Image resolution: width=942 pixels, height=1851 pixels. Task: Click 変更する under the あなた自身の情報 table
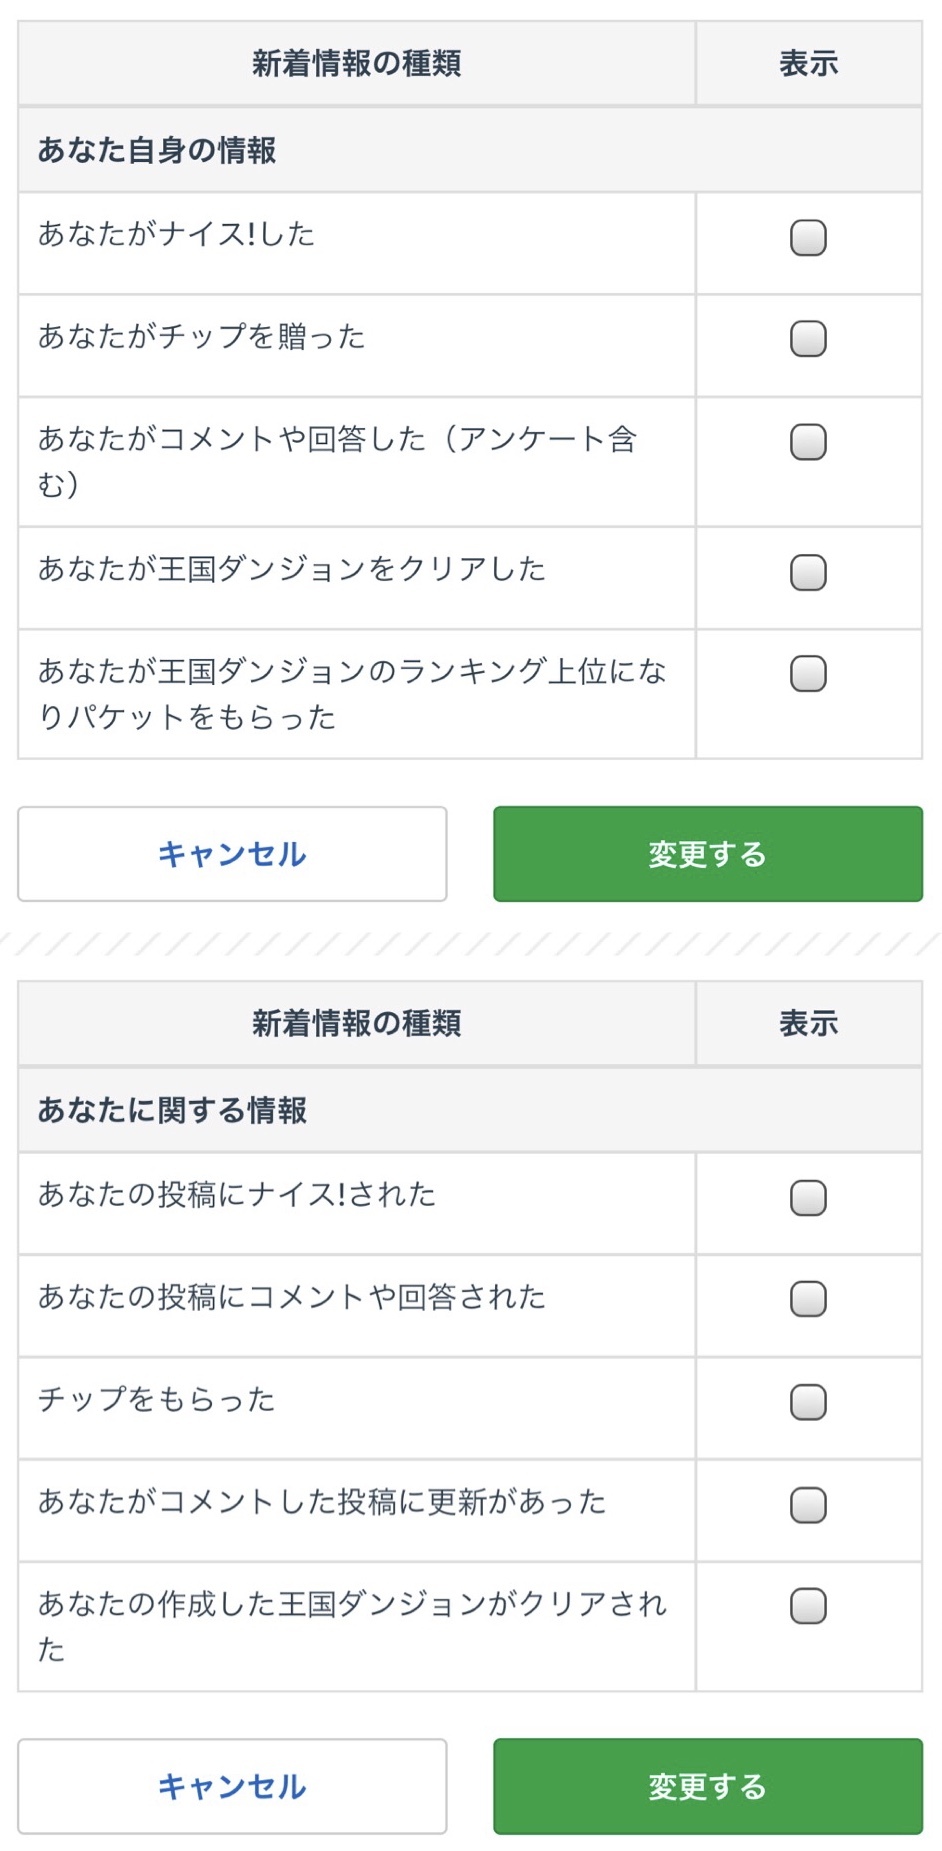coord(707,854)
